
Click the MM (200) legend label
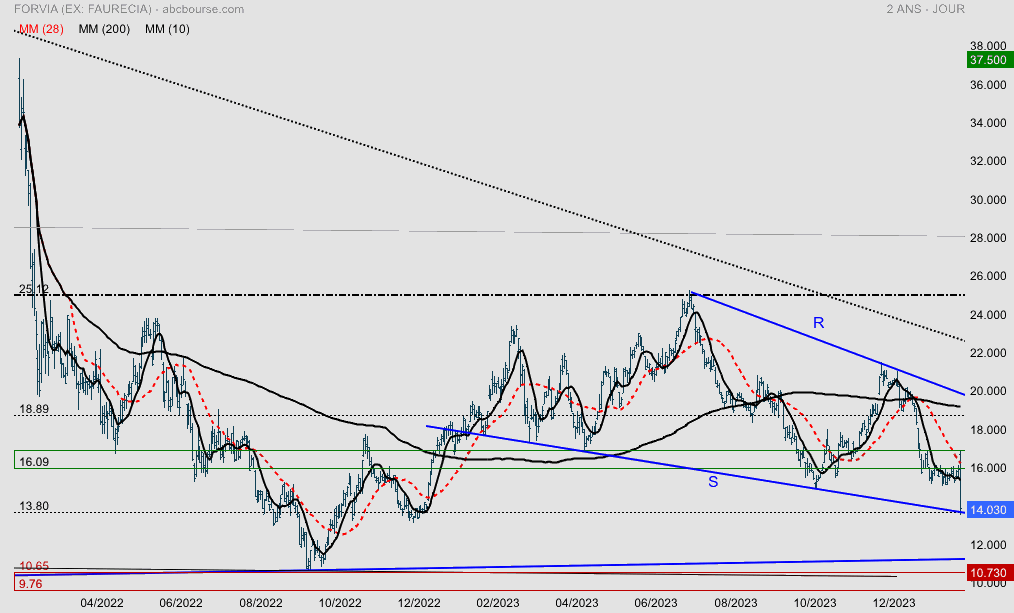point(104,29)
